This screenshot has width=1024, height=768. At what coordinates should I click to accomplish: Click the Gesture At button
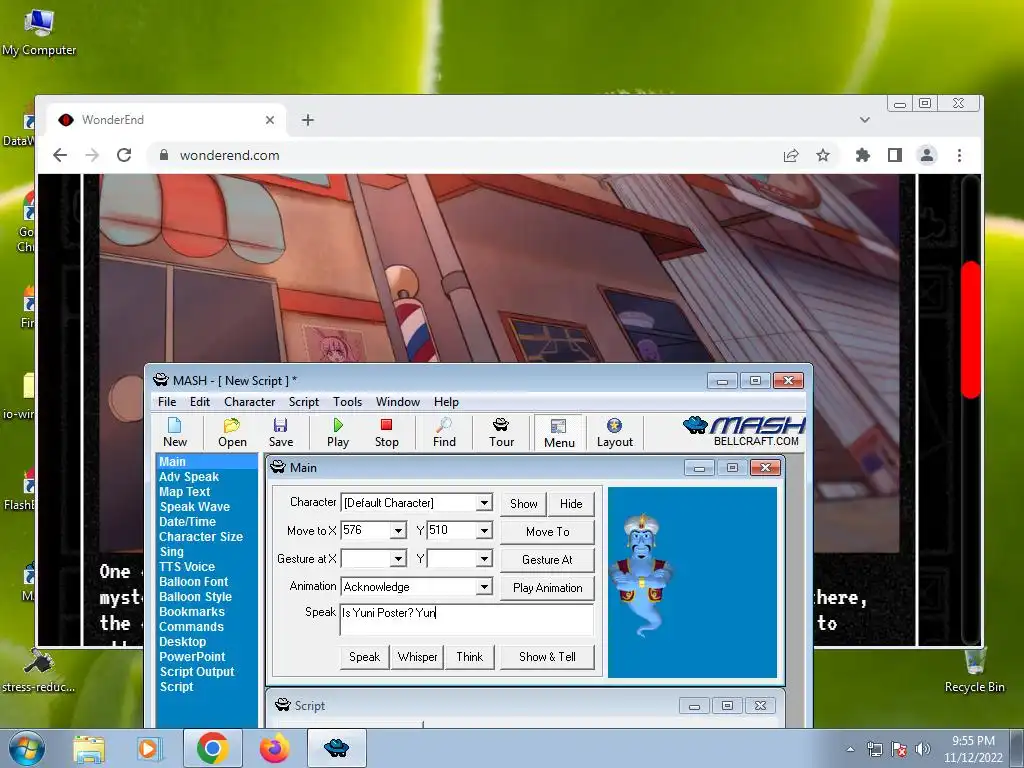(547, 560)
